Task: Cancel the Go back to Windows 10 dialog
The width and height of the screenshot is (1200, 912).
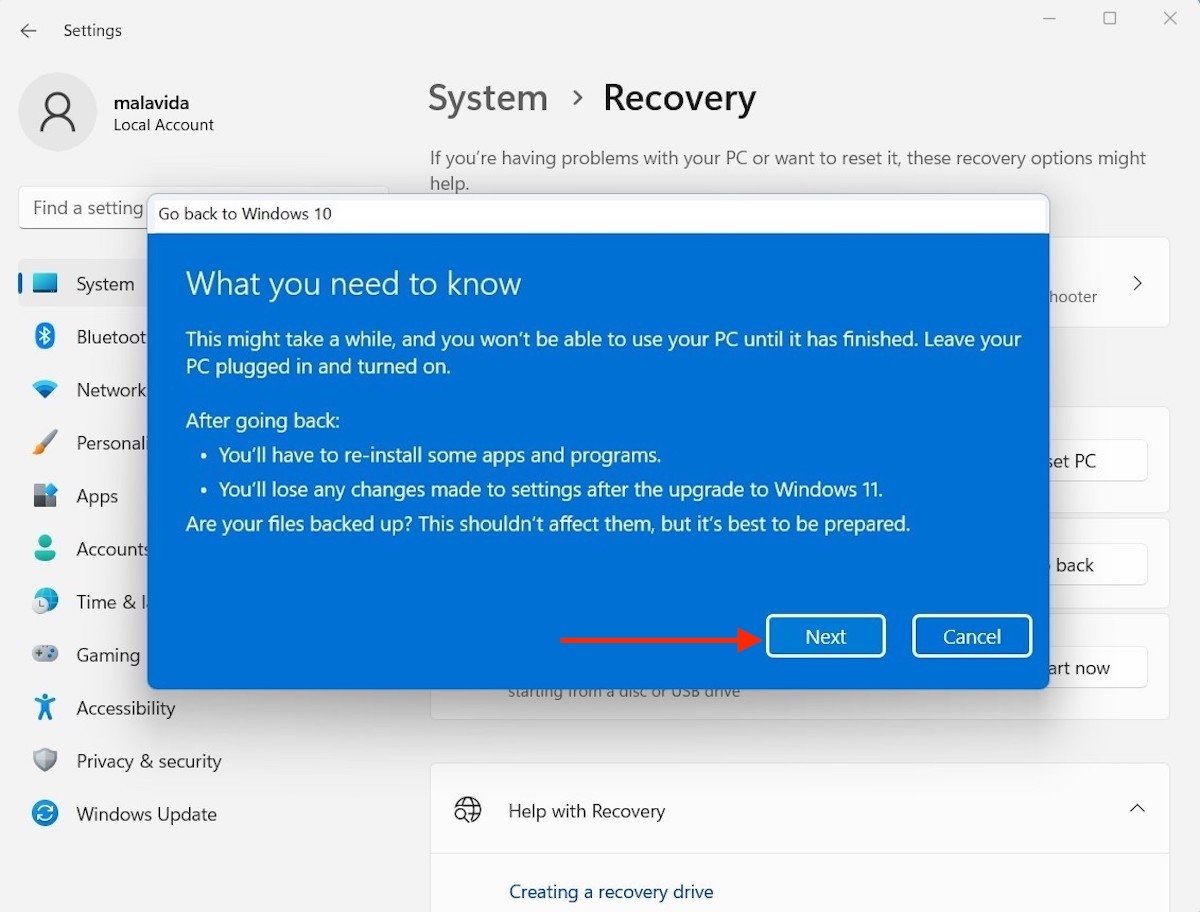Action: [972, 636]
